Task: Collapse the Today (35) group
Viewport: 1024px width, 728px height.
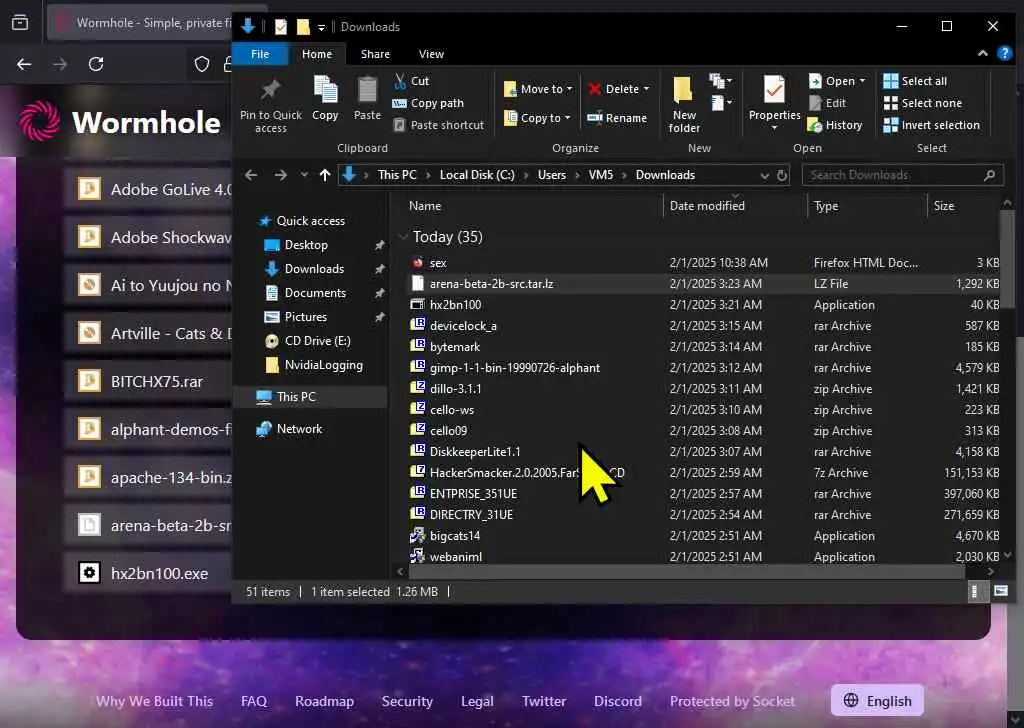Action: [x=403, y=236]
